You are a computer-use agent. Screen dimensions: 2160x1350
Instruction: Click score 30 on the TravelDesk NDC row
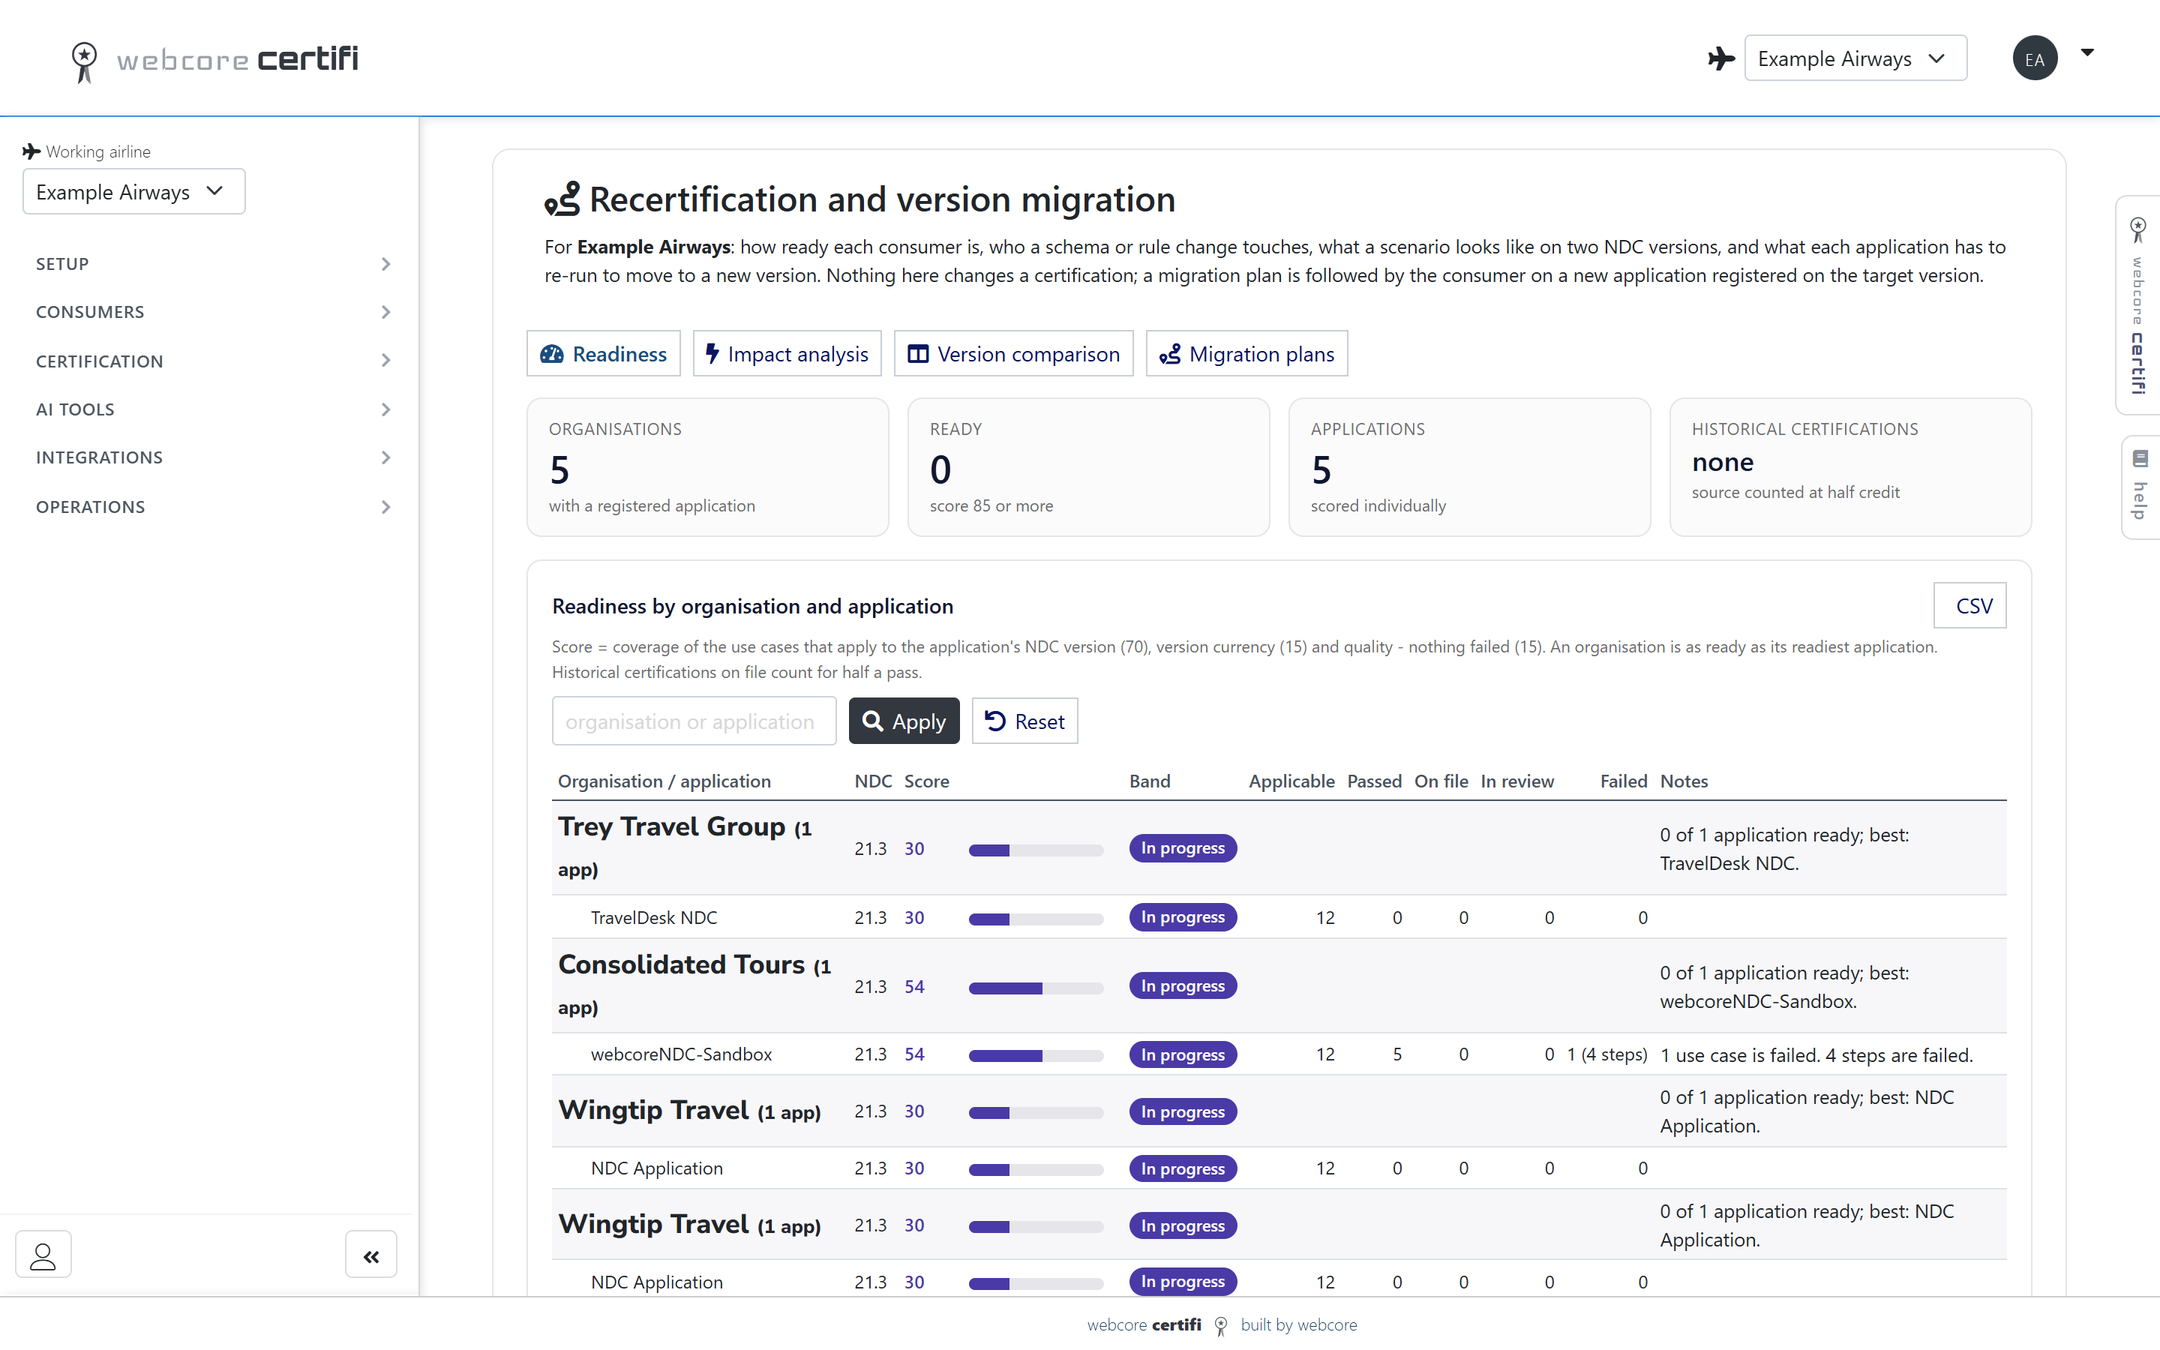point(914,917)
